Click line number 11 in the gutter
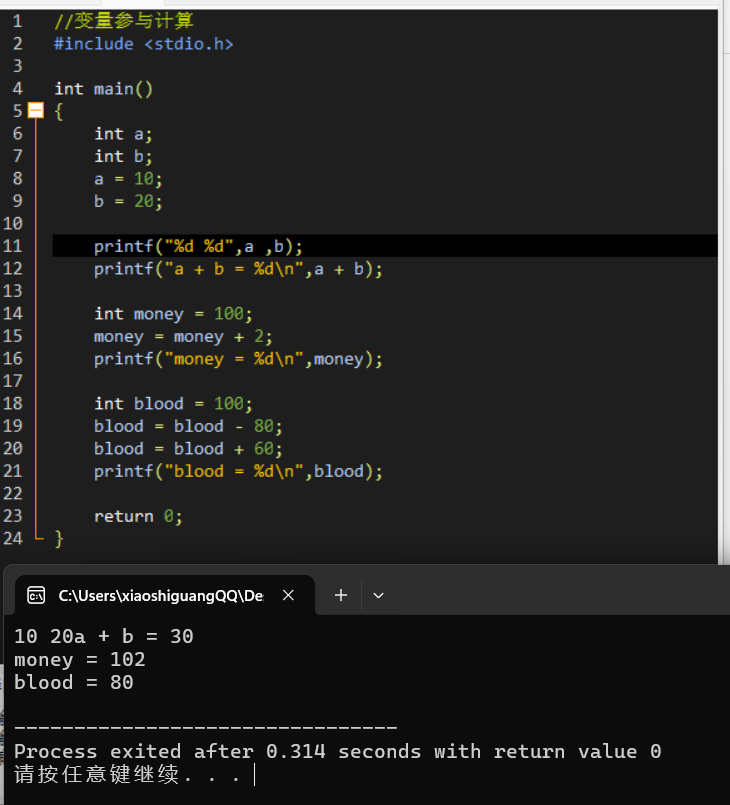This screenshot has height=805, width=730. 13,246
